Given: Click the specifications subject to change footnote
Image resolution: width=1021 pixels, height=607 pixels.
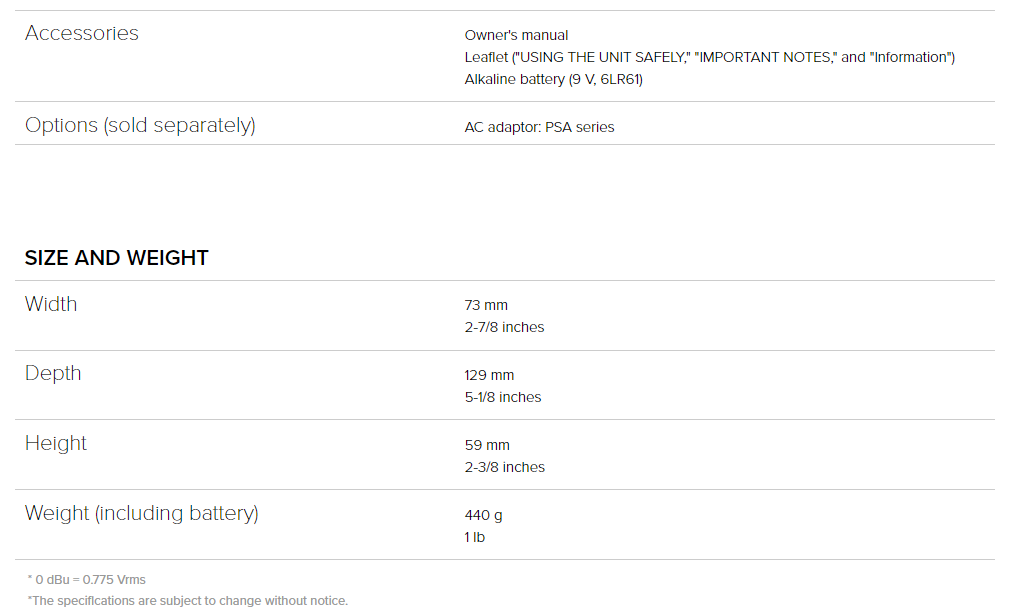Looking at the screenshot, I should [x=188, y=600].
